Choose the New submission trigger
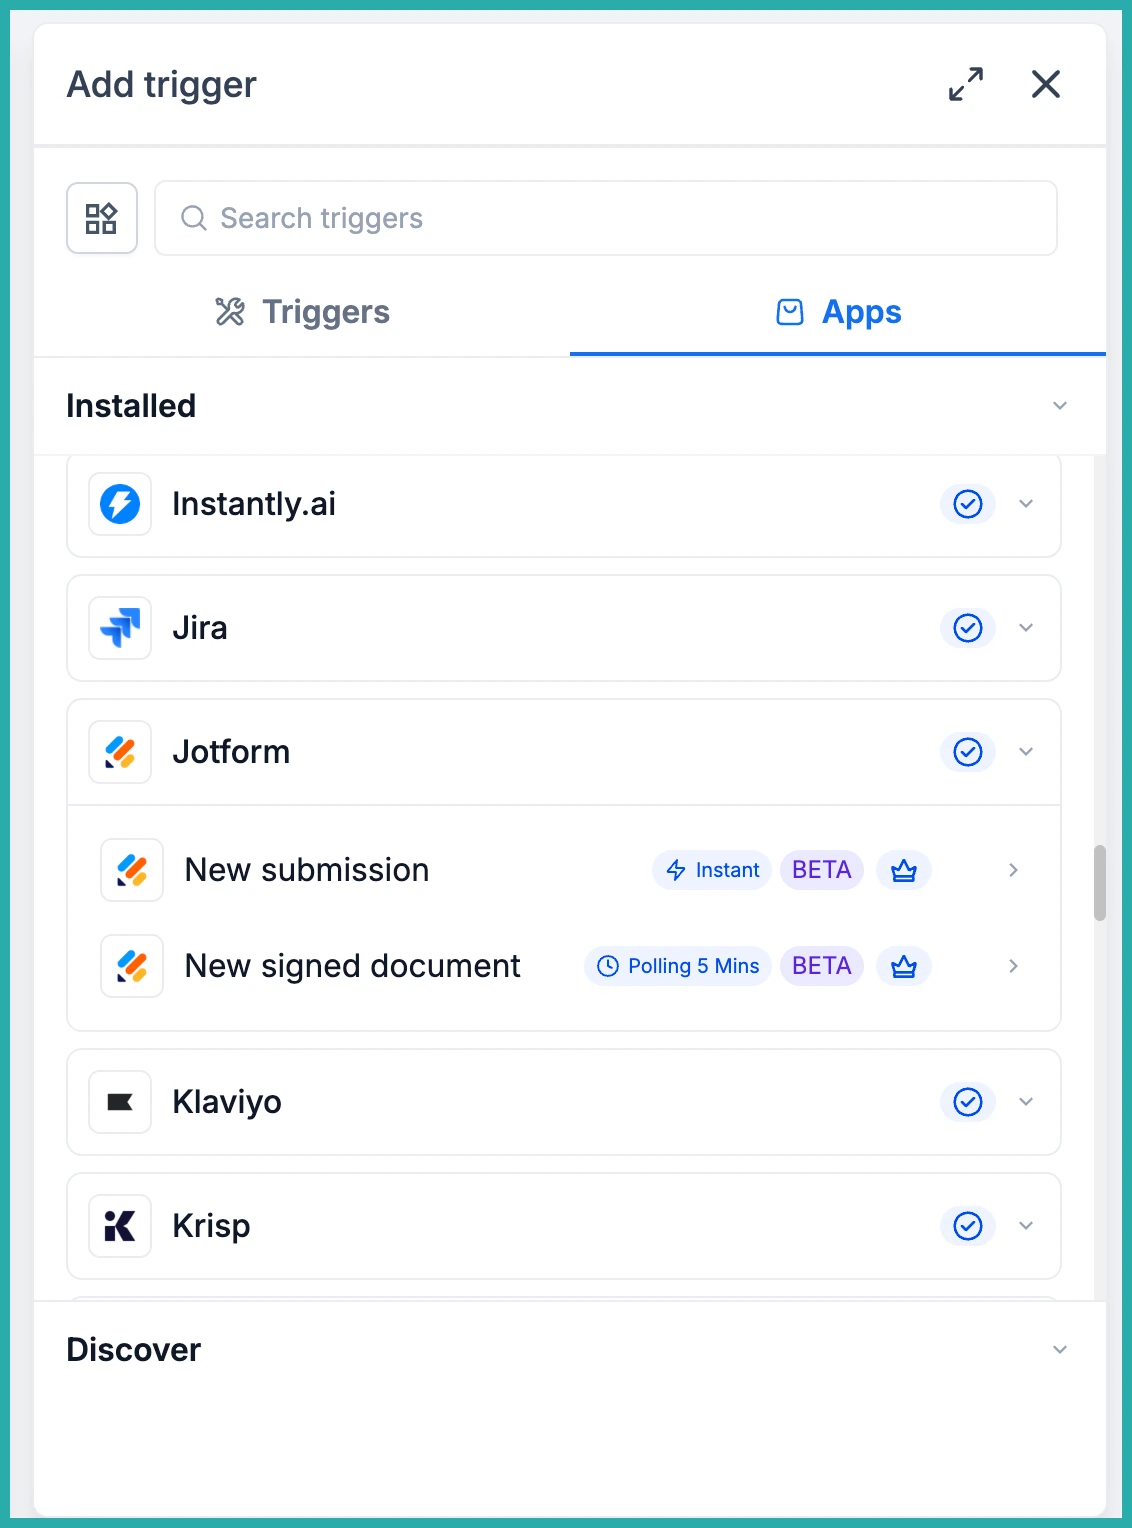Viewport: 1132px width, 1528px height. point(564,870)
